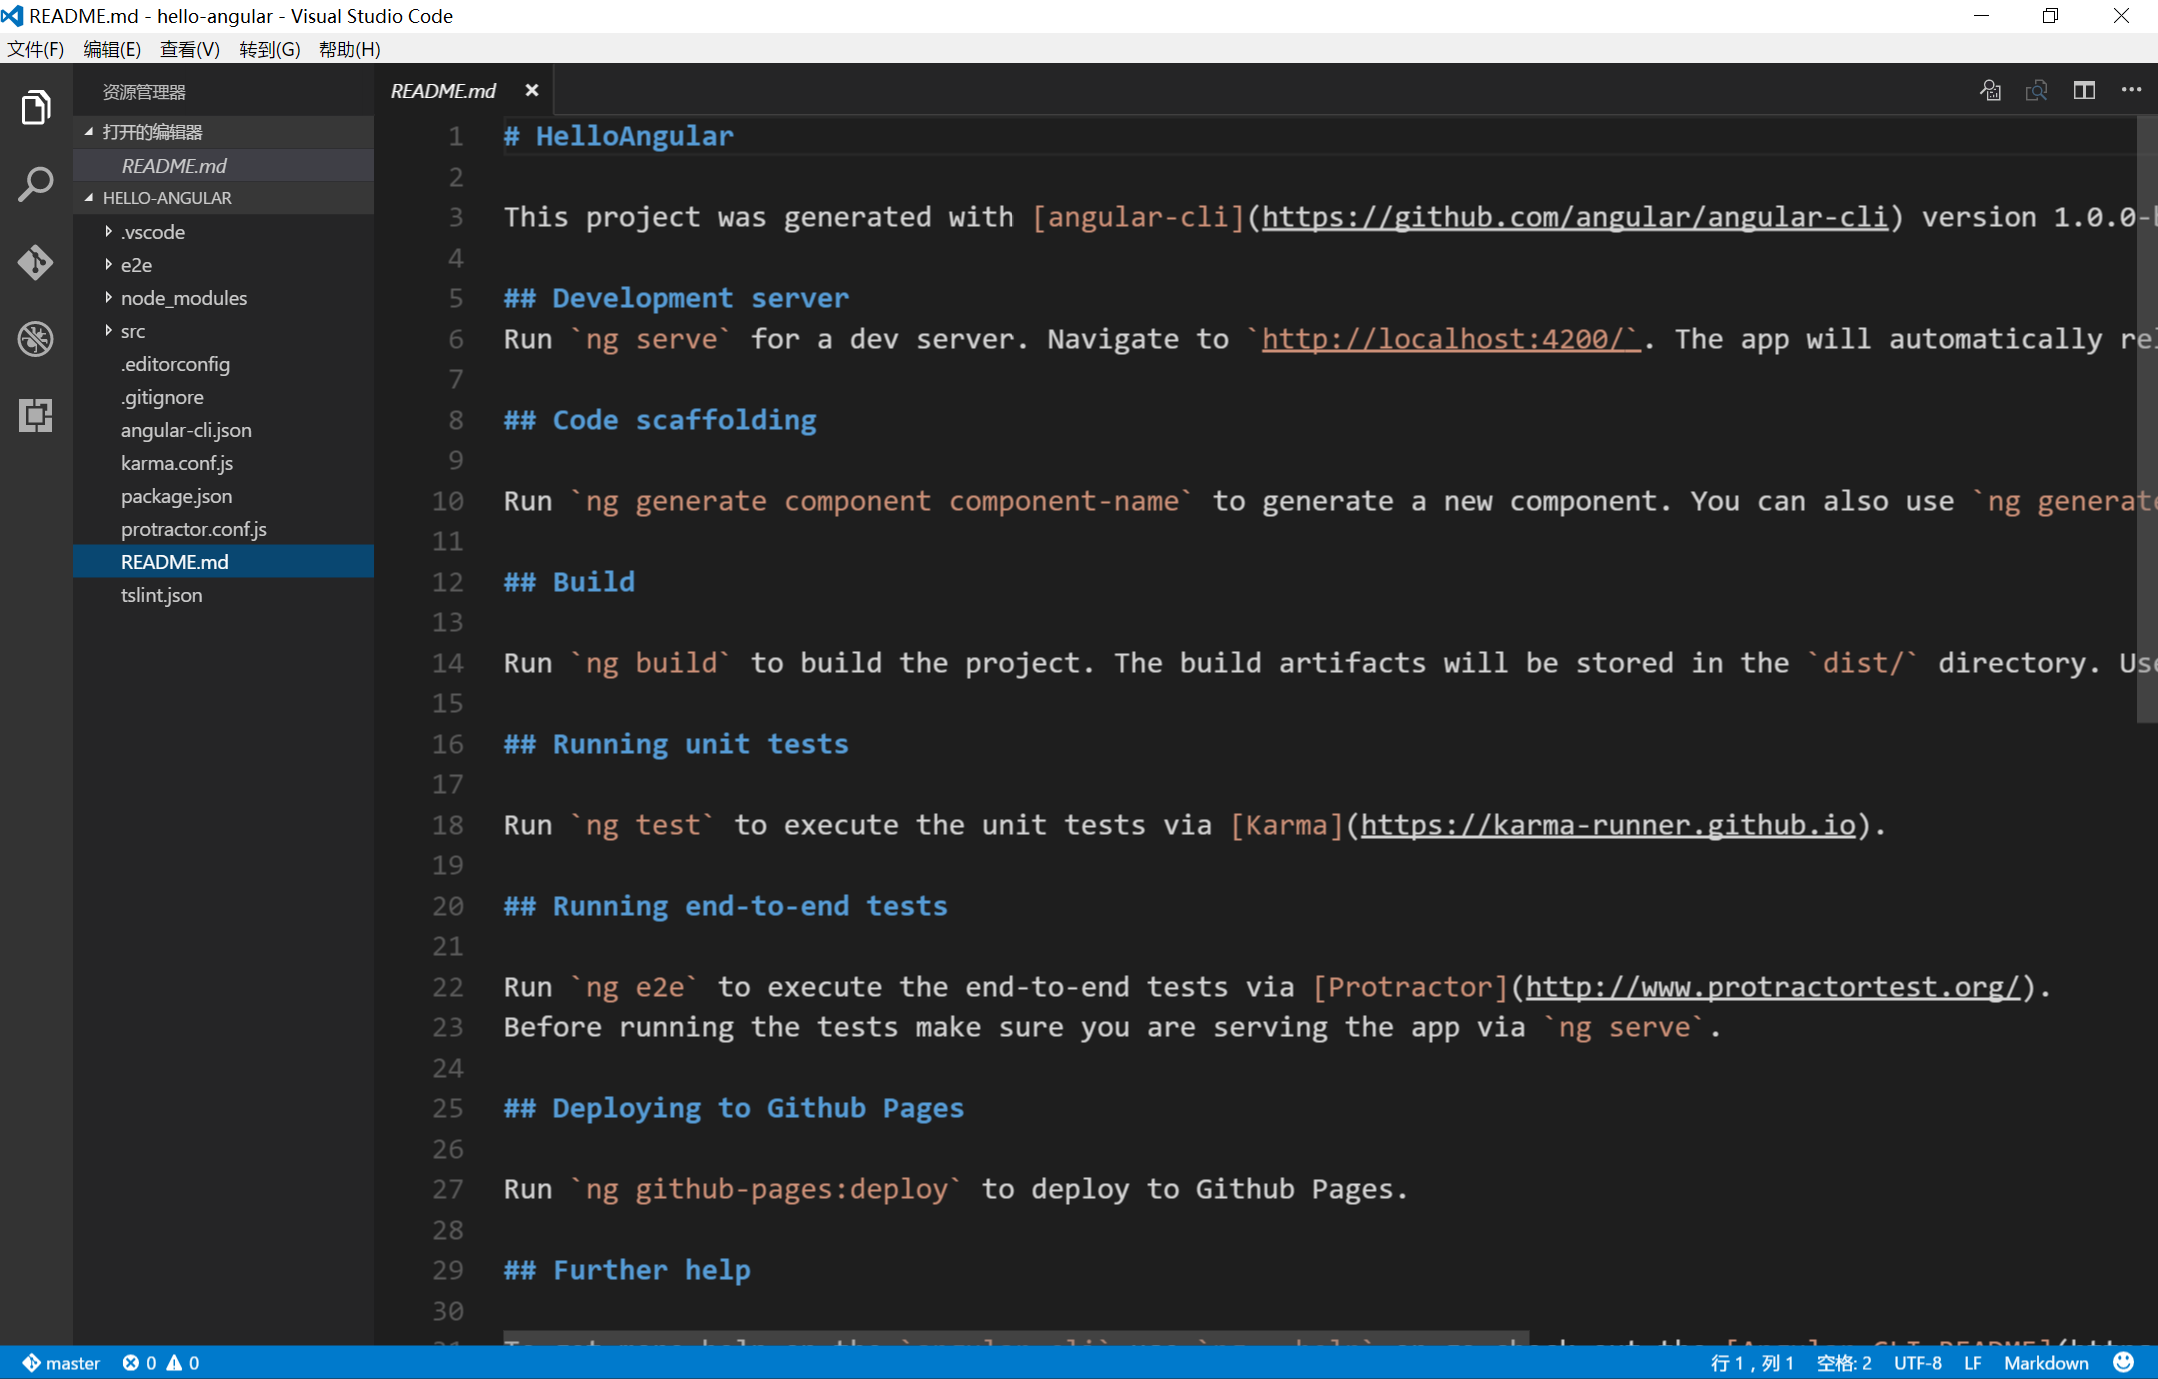Open the 查看(V) menu
This screenshot has height=1379, width=2158.
189,49
